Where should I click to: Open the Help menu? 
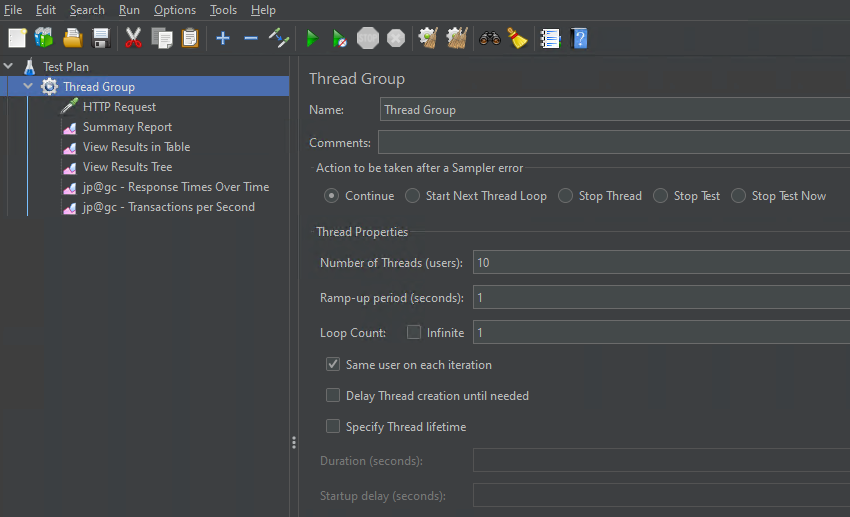(263, 10)
